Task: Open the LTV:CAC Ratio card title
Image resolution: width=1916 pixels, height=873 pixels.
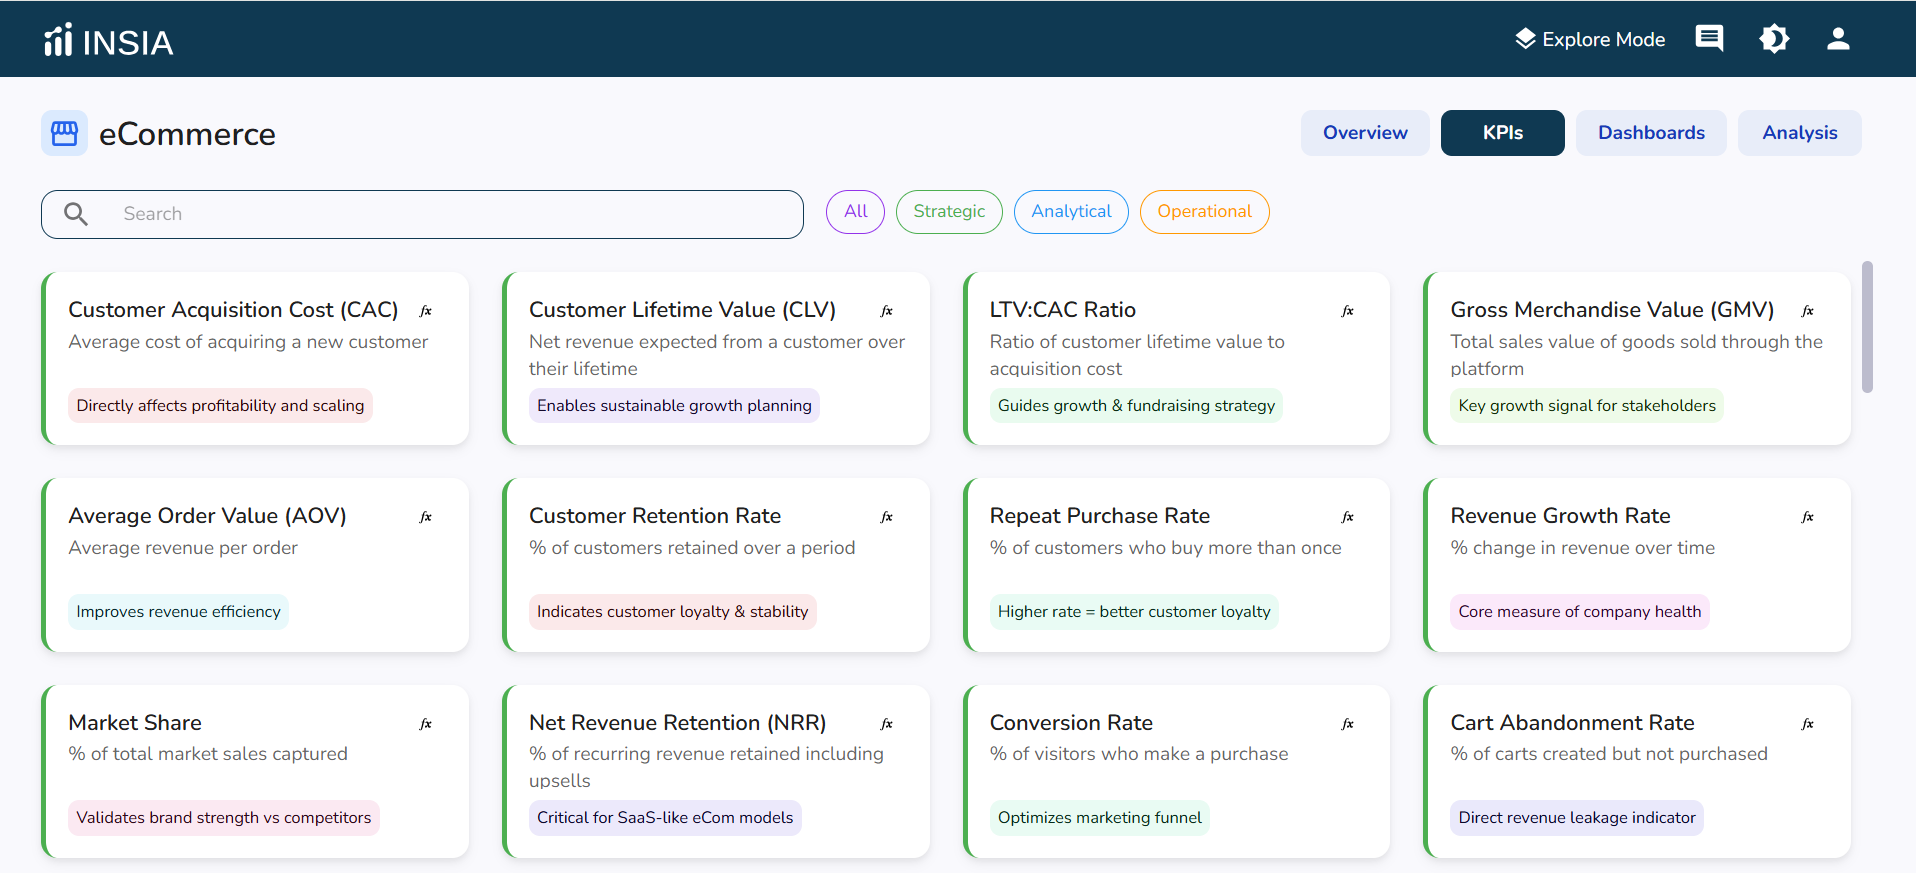Action: (x=1063, y=310)
